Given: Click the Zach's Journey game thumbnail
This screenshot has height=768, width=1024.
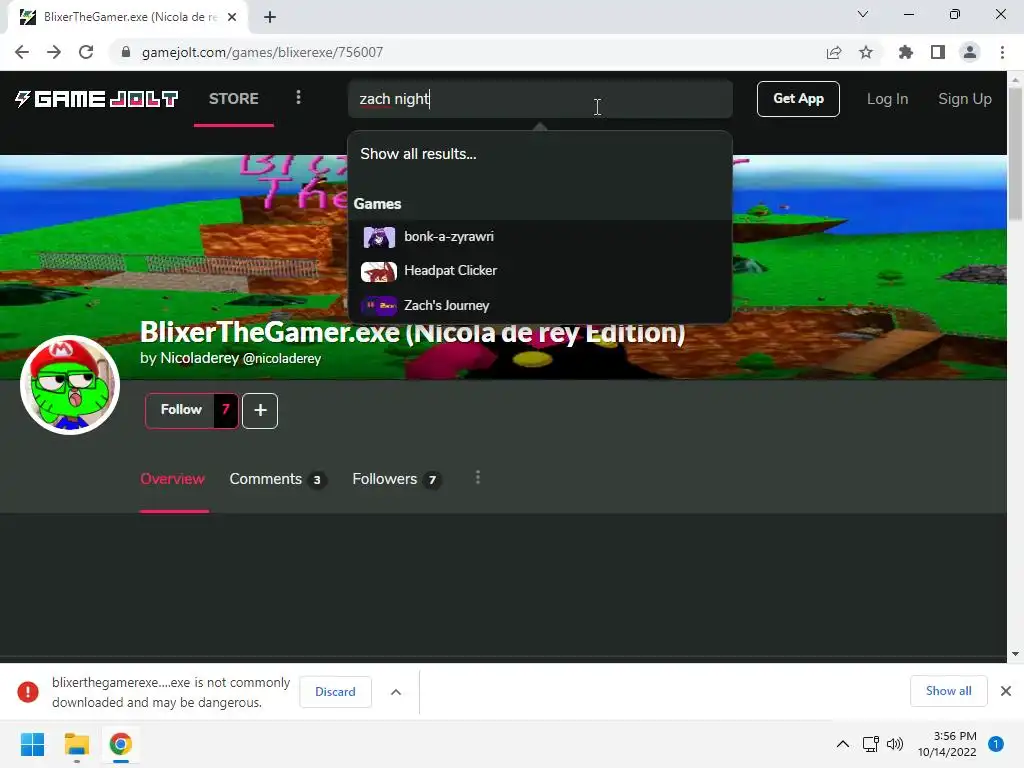Looking at the screenshot, I should pyautogui.click(x=379, y=306).
